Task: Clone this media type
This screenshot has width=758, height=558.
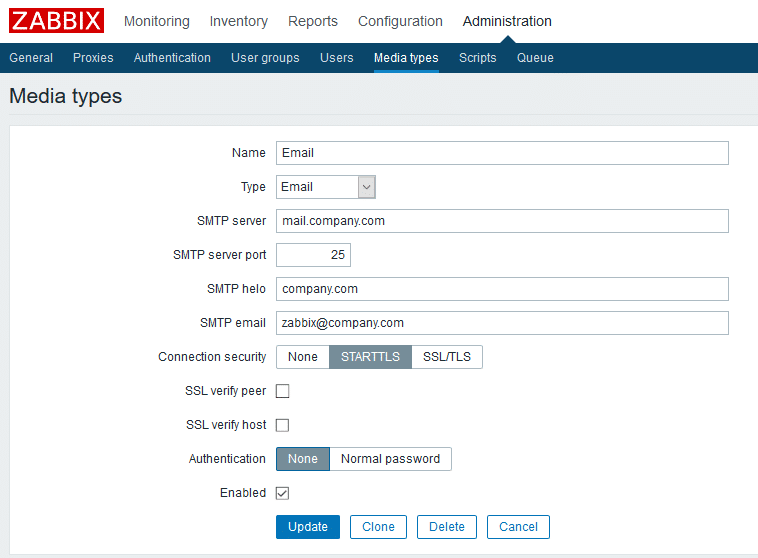Action: (378, 527)
